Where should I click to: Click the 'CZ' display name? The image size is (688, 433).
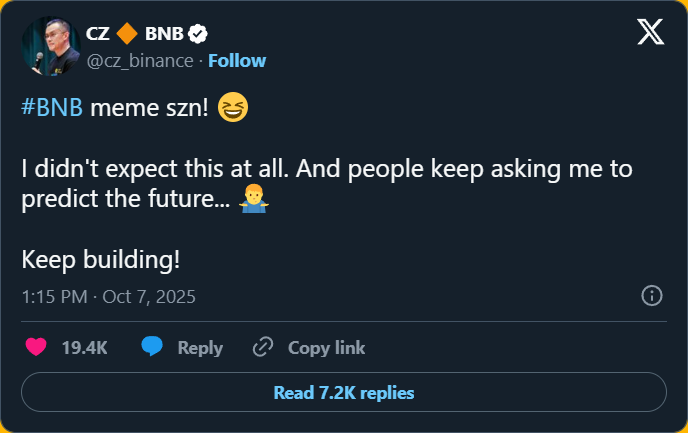pyautogui.click(x=98, y=35)
